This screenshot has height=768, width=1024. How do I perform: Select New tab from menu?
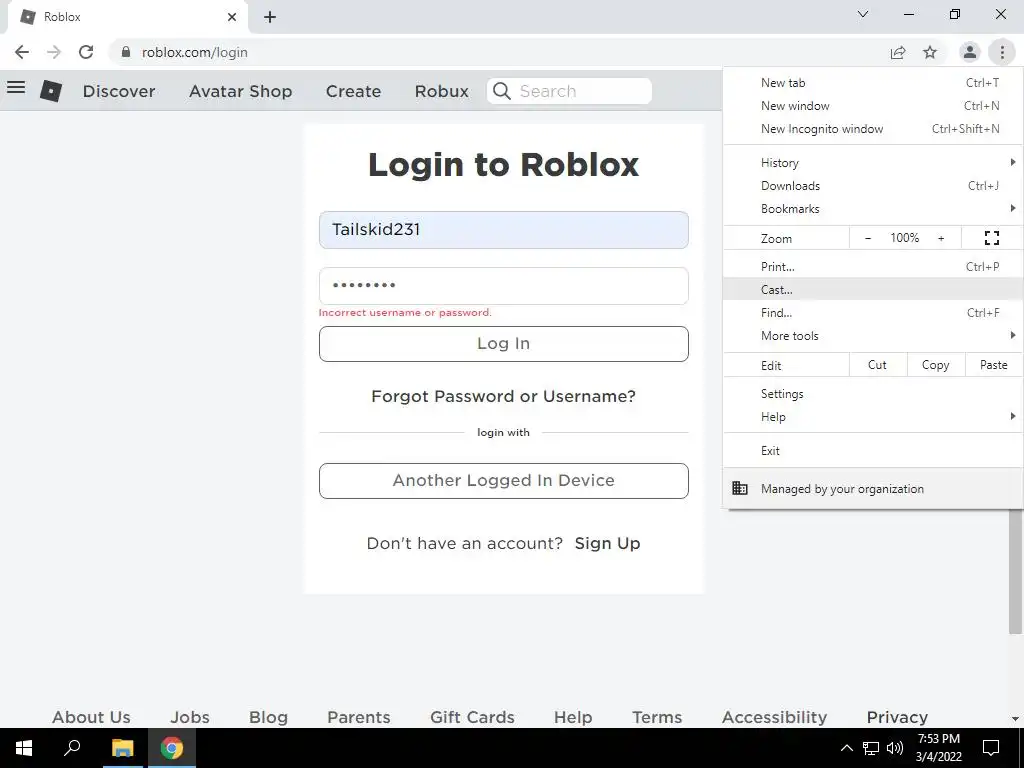[873, 83]
